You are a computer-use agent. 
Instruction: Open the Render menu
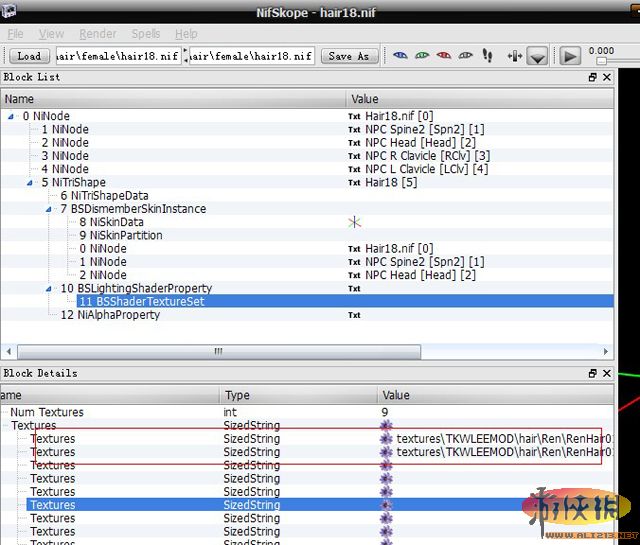pyautogui.click(x=97, y=34)
